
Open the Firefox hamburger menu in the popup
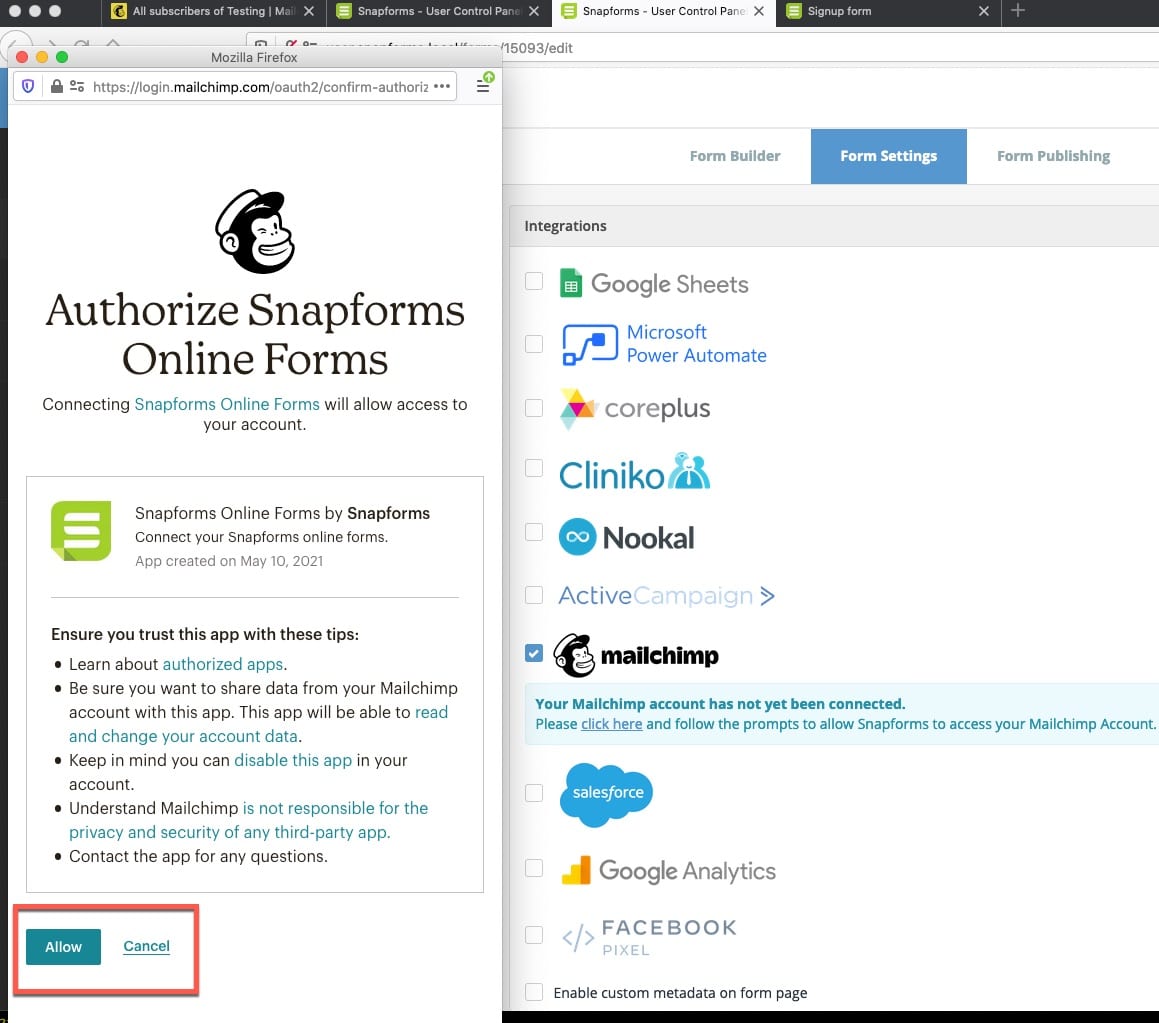coord(483,86)
